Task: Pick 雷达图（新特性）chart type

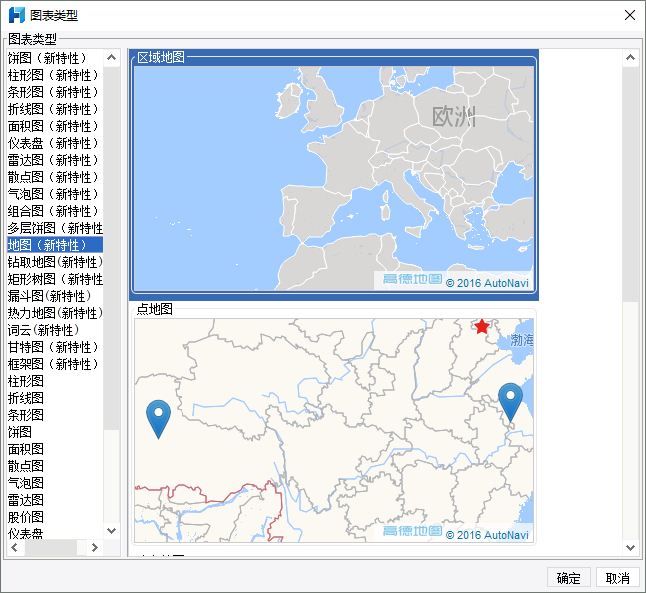Action: (55, 160)
